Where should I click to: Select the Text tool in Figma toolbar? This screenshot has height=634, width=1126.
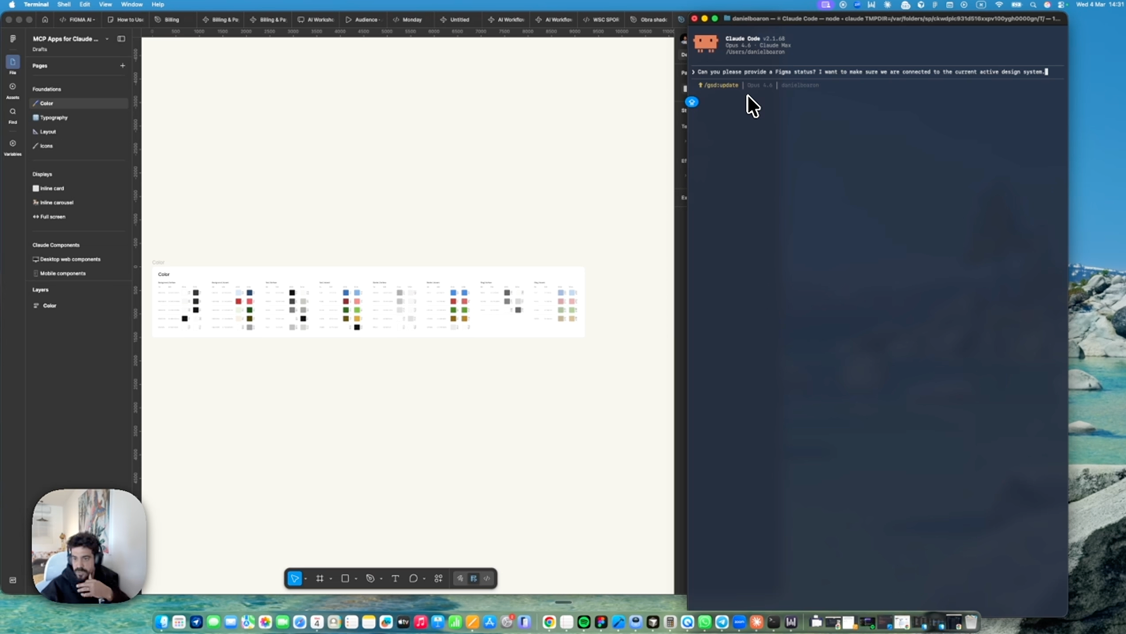[x=395, y=579]
